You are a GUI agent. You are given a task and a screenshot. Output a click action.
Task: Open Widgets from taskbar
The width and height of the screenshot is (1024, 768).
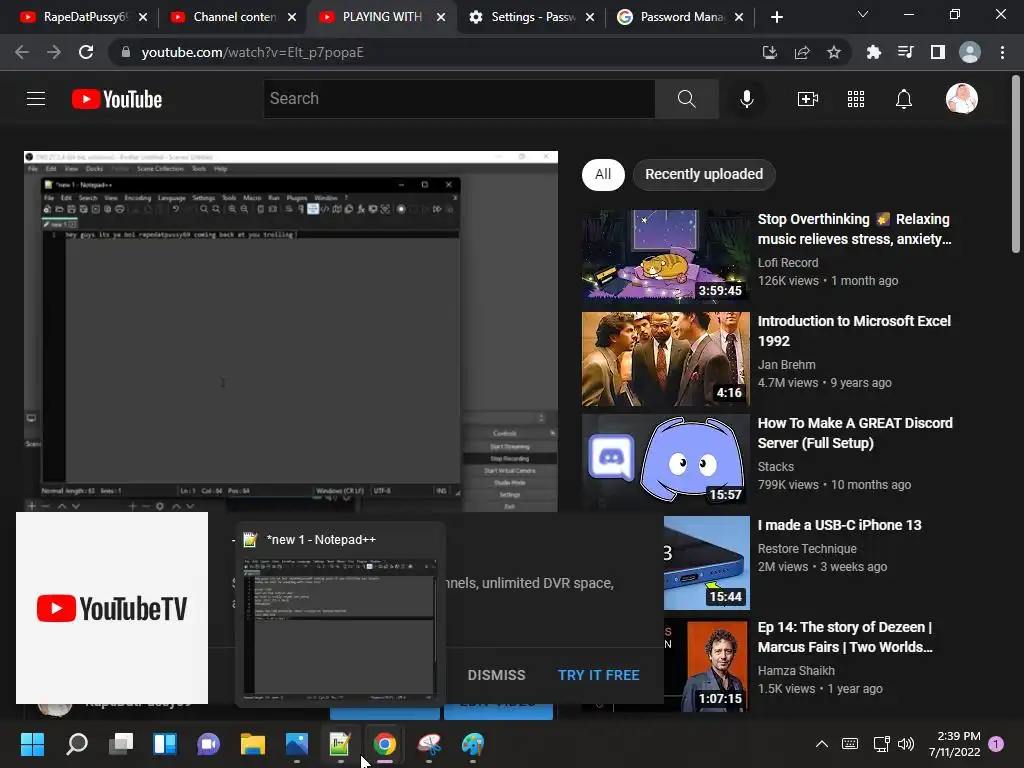click(165, 744)
